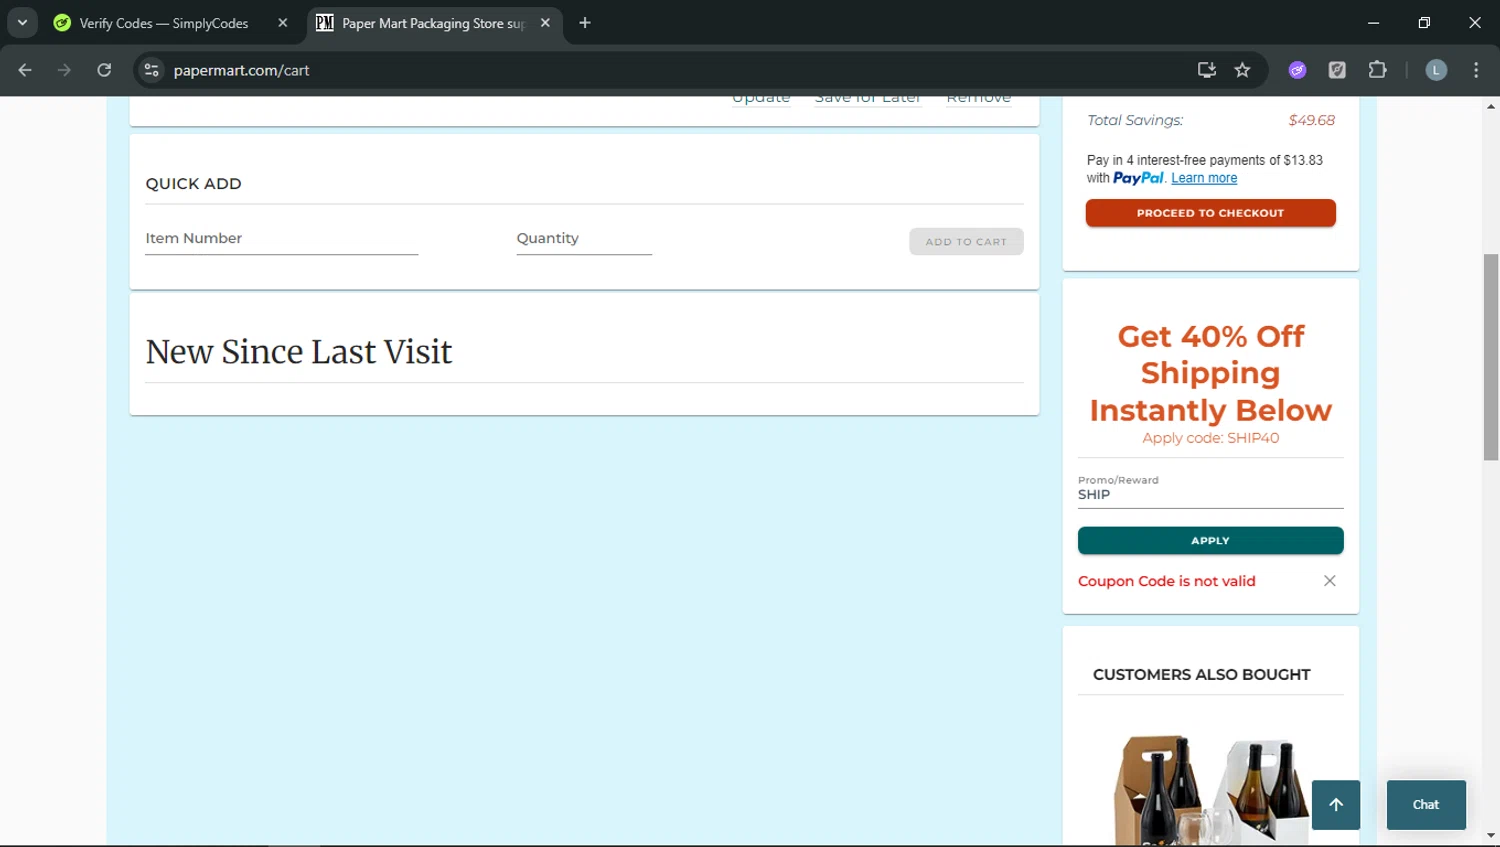Click the Add to Cart button
Screen dimensions: 1500x847
click(x=966, y=242)
